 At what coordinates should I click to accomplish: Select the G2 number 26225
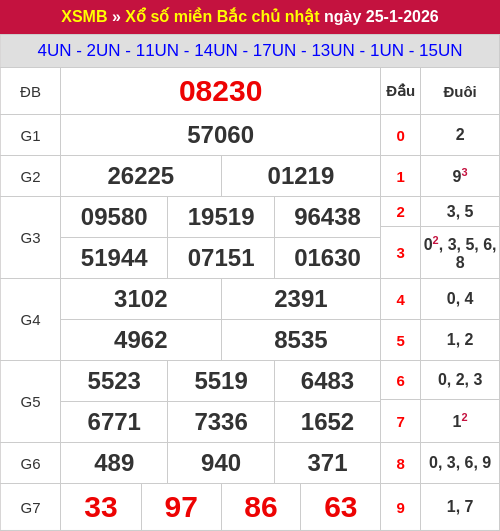point(141,176)
